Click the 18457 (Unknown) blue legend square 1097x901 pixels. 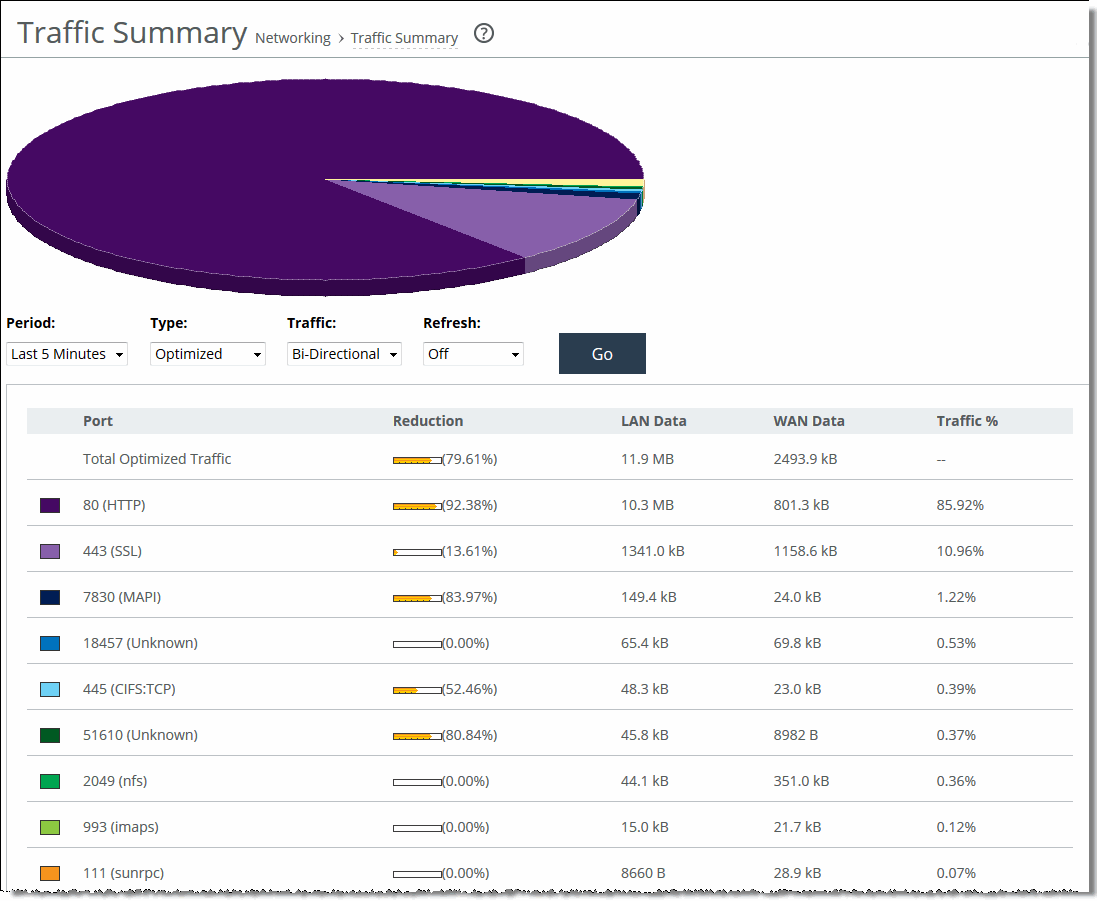pos(48,643)
